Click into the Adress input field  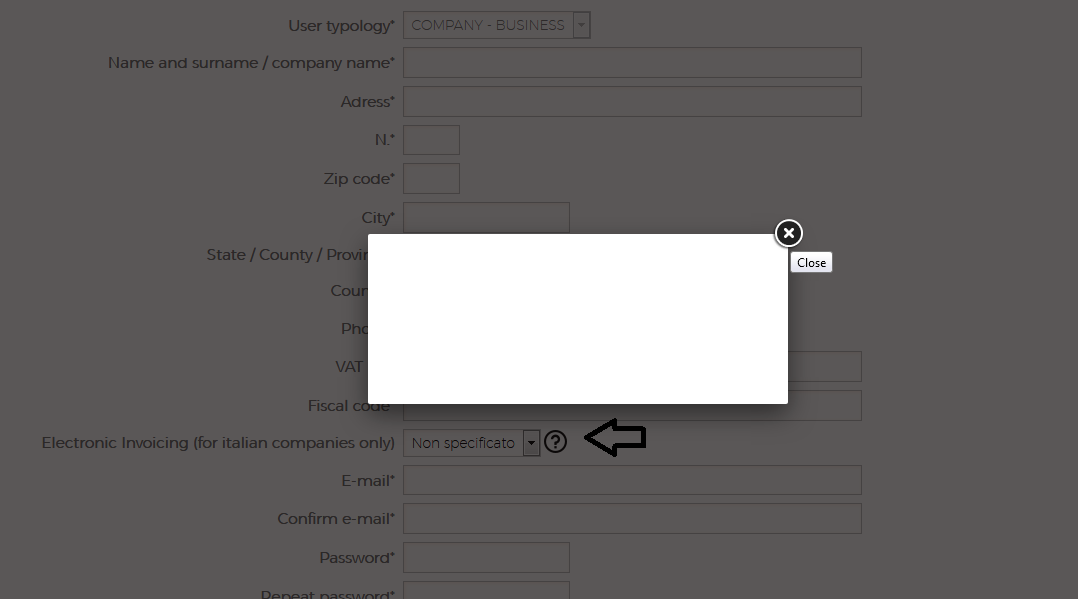632,101
